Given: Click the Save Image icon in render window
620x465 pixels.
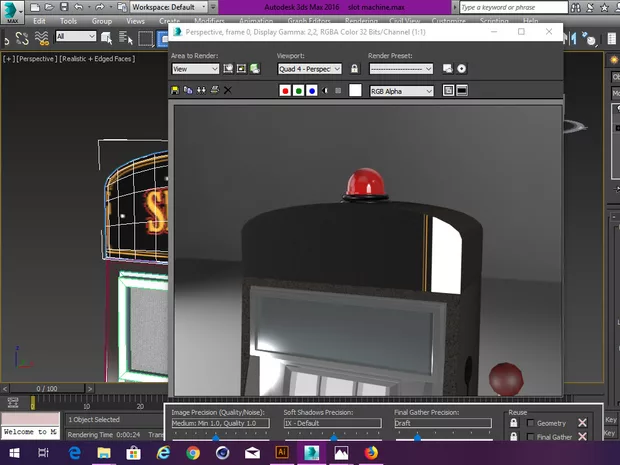Looking at the screenshot, I should (176, 90).
